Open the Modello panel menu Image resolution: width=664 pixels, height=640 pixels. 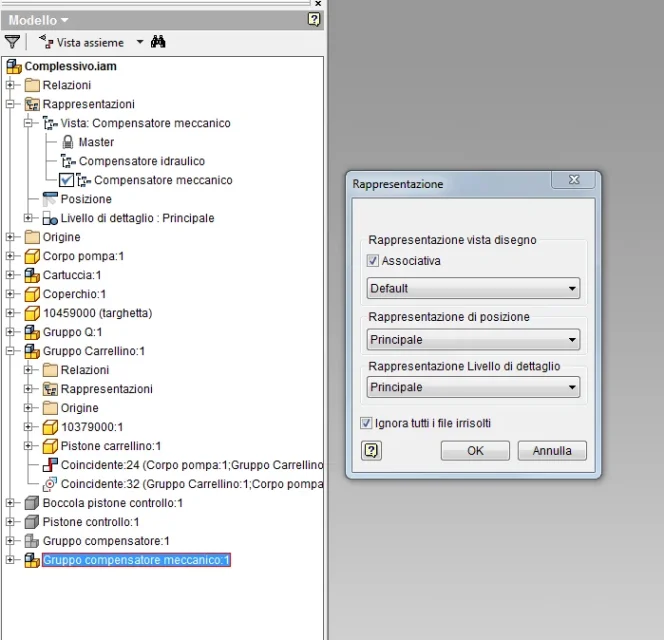point(38,20)
